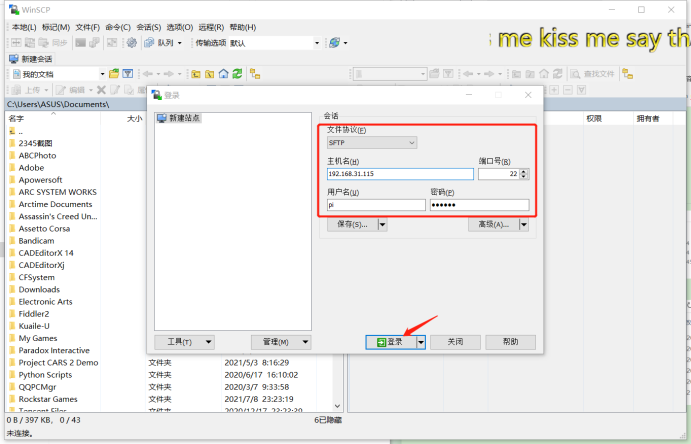Click the 保存(S)... save button
Screen dimensions: 691x444
tap(353, 225)
